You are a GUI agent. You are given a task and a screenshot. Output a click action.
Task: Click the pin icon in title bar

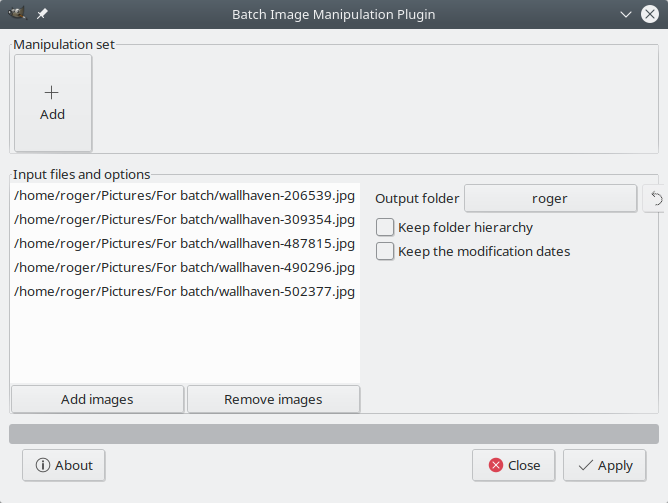click(42, 15)
